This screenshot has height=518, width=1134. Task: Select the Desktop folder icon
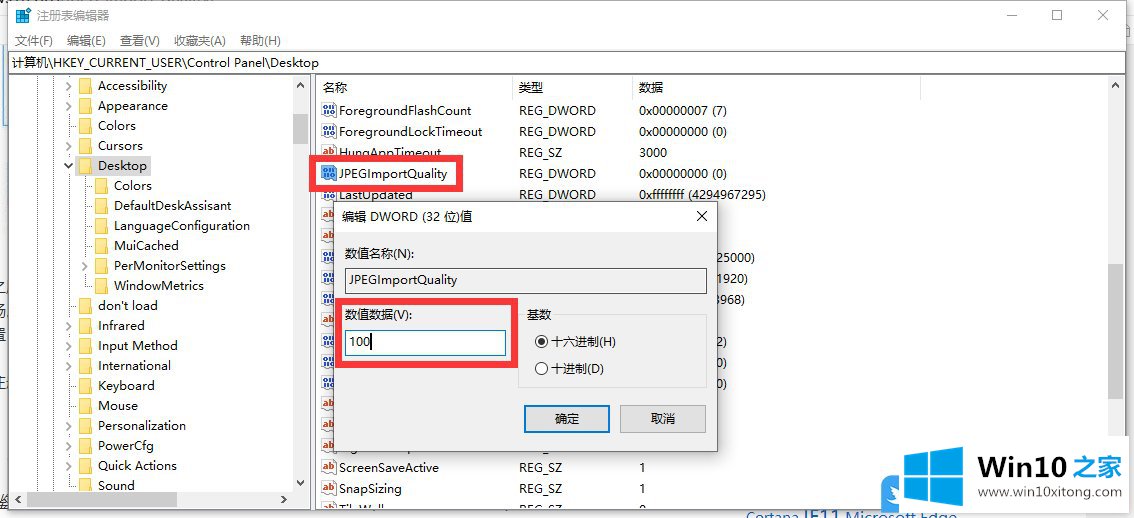[x=85, y=166]
